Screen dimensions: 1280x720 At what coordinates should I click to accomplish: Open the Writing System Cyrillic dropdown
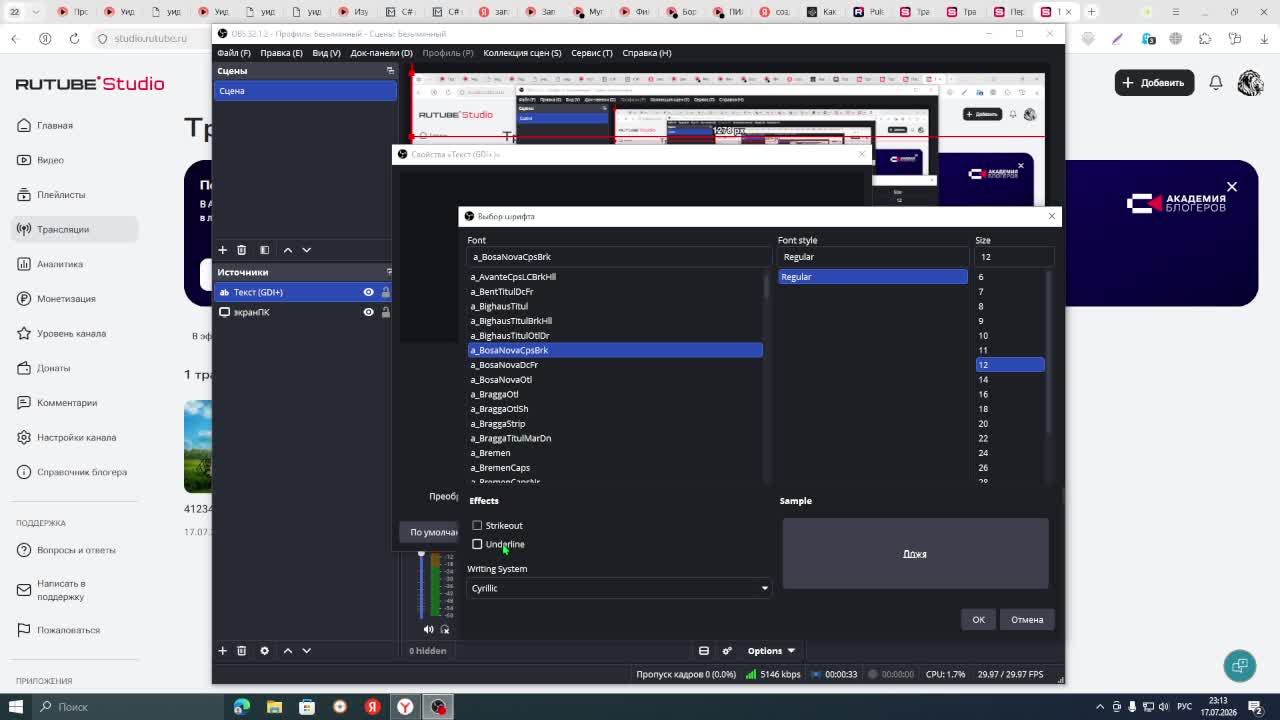pos(619,588)
